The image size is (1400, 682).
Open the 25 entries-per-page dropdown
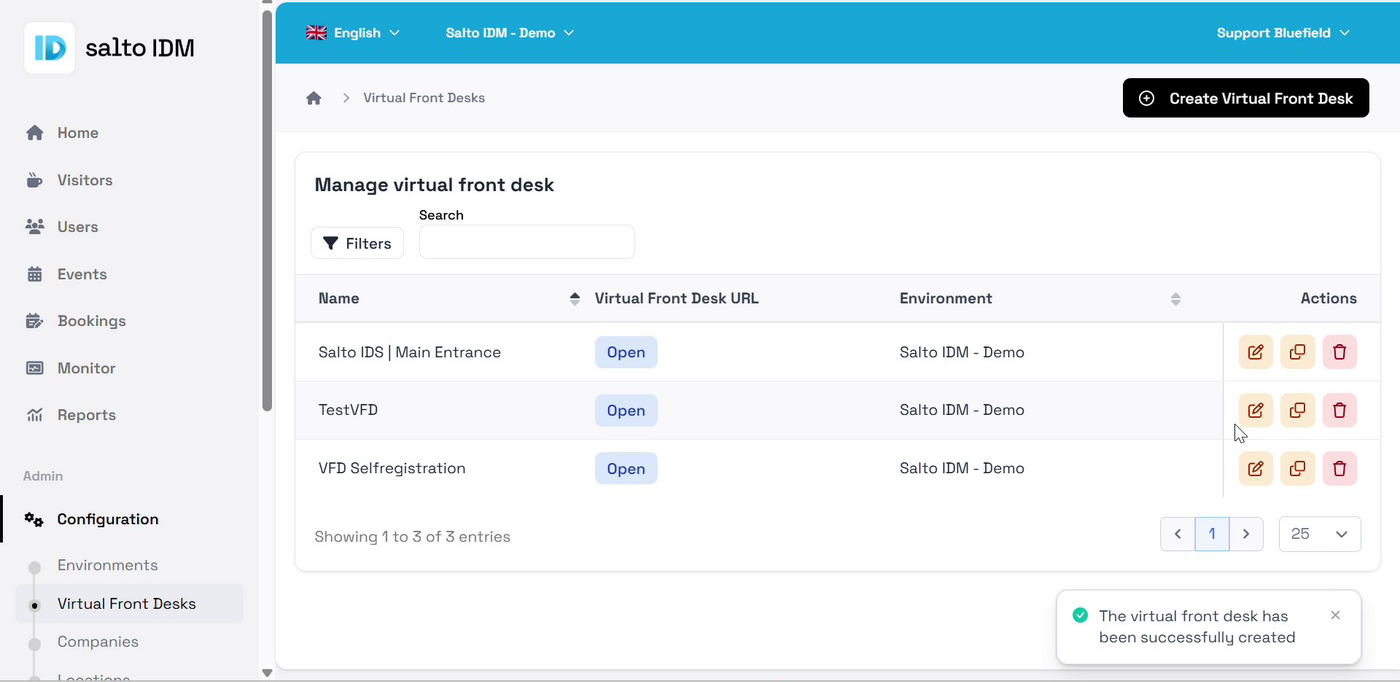(x=1320, y=534)
